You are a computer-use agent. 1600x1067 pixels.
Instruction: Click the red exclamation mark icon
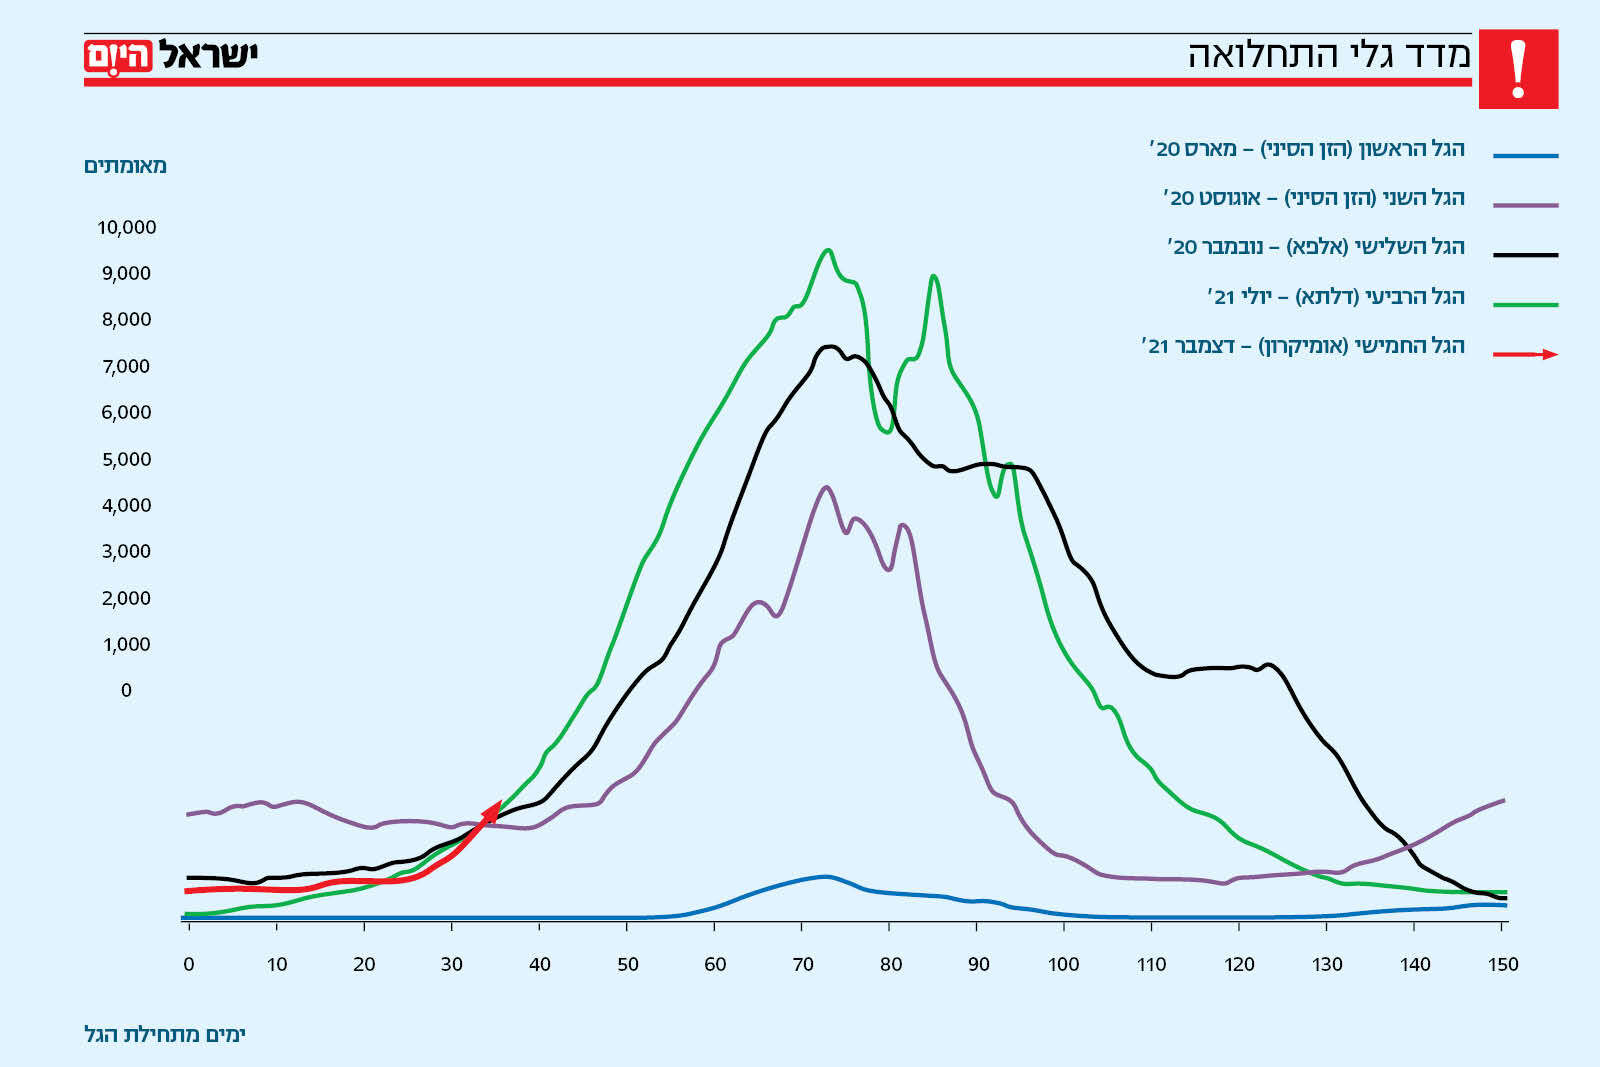(1518, 69)
